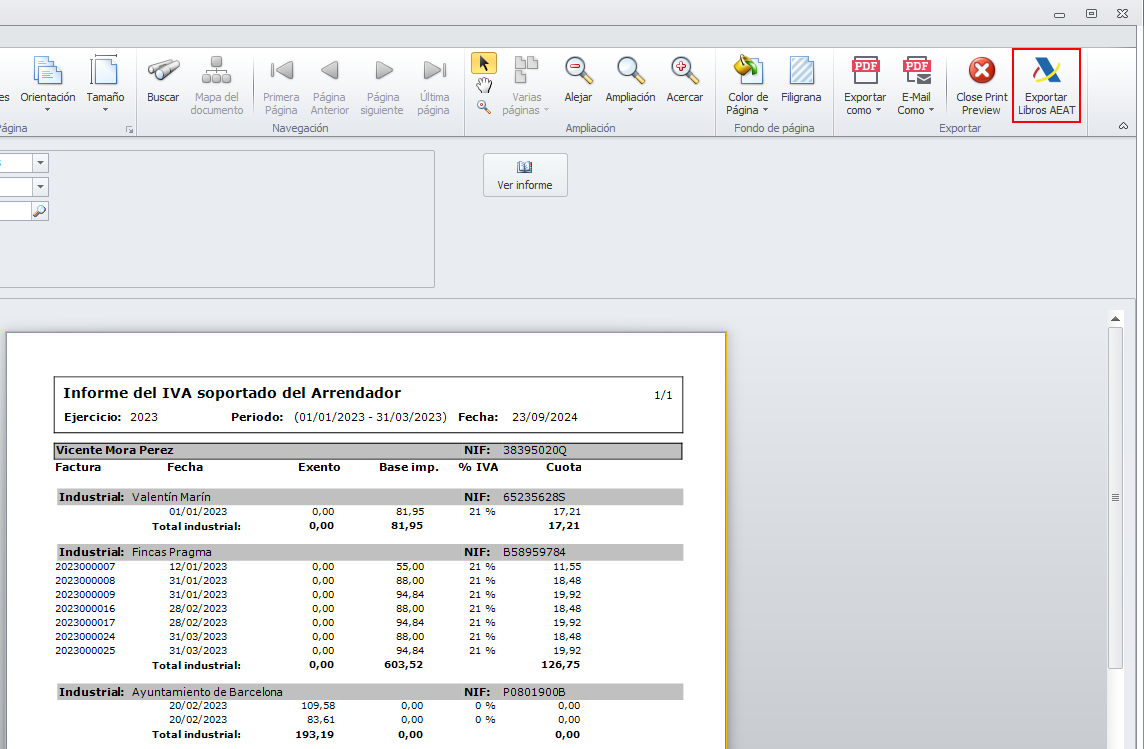This screenshot has height=749, width=1144.
Task: Collapse the ribbon with the chevron
Action: tap(1123, 127)
